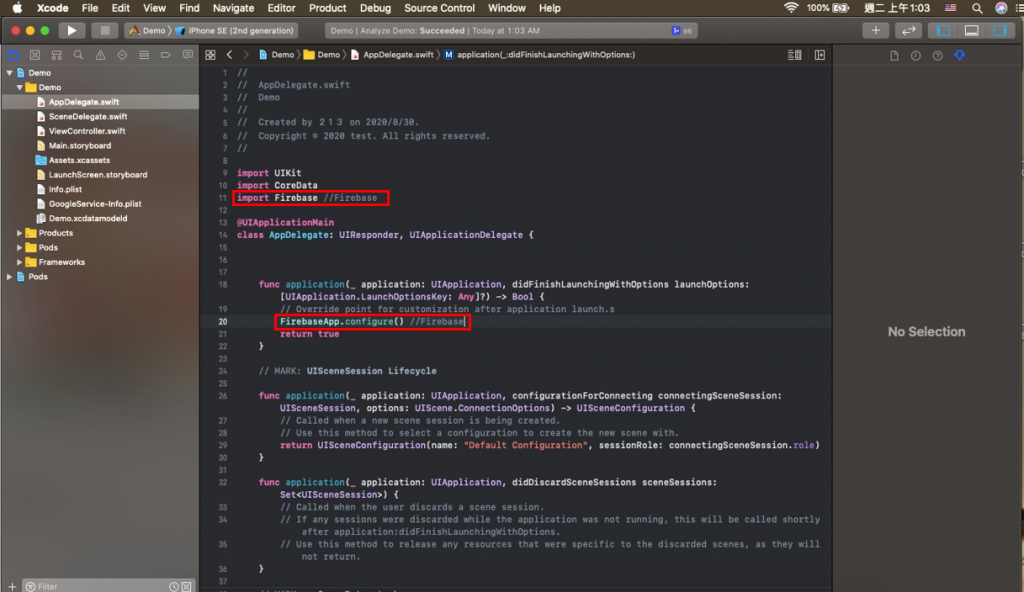Screen dimensions: 1024x592
Task: Run the Demo app with Play button
Action: [71, 30]
